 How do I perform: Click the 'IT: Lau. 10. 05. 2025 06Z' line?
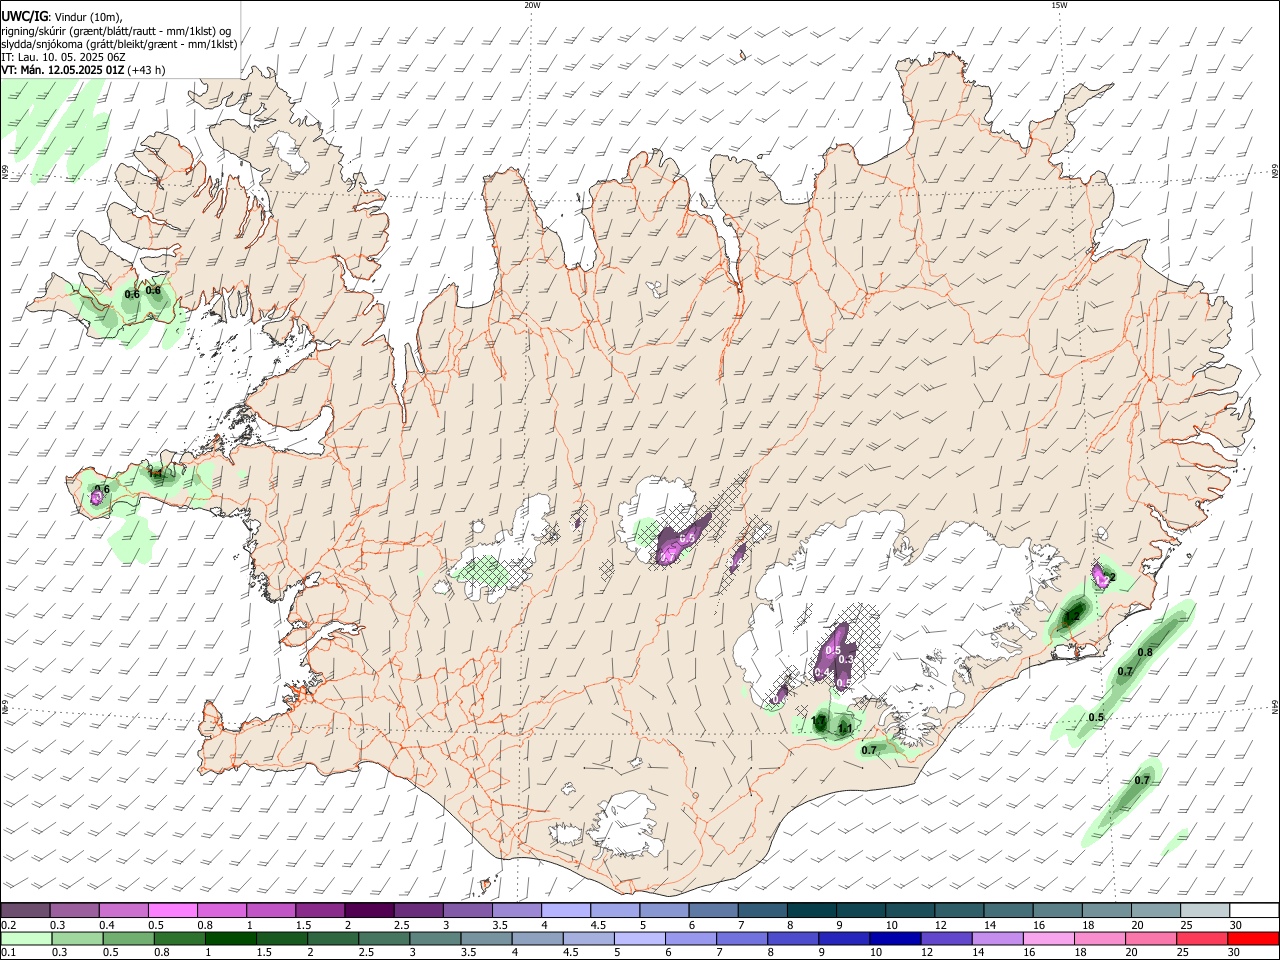click(63, 57)
